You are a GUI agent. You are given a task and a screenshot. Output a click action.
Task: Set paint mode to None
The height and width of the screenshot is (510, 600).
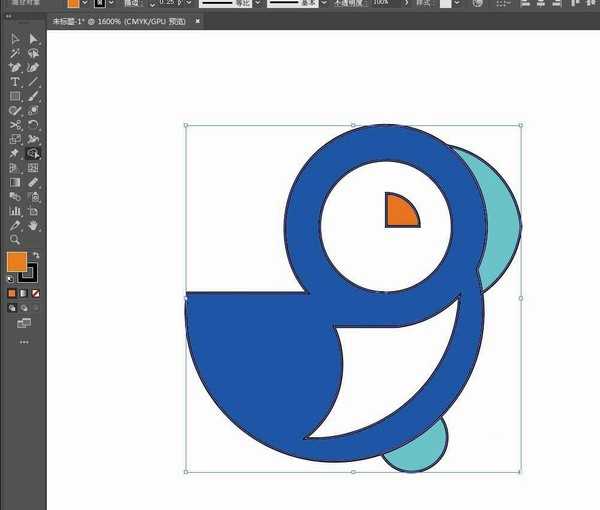pos(37,293)
